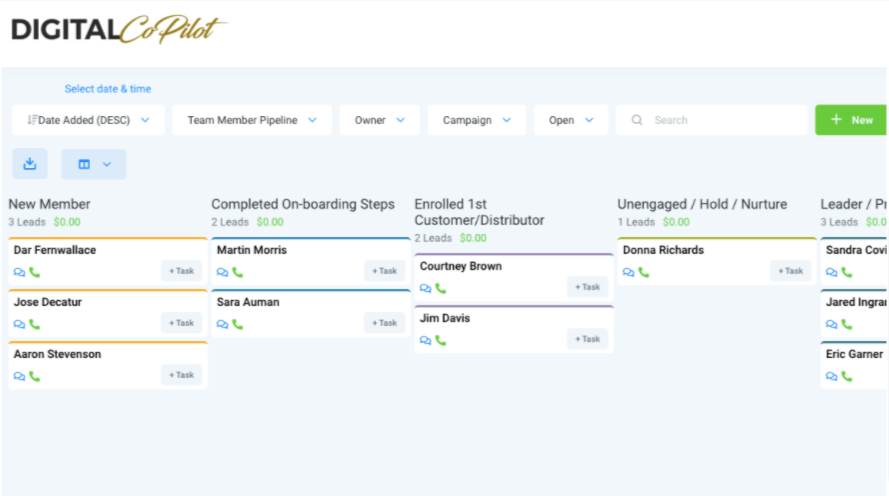Viewport: 889px width, 496px height.
Task: Open the Open status dropdown
Action: [x=571, y=120]
